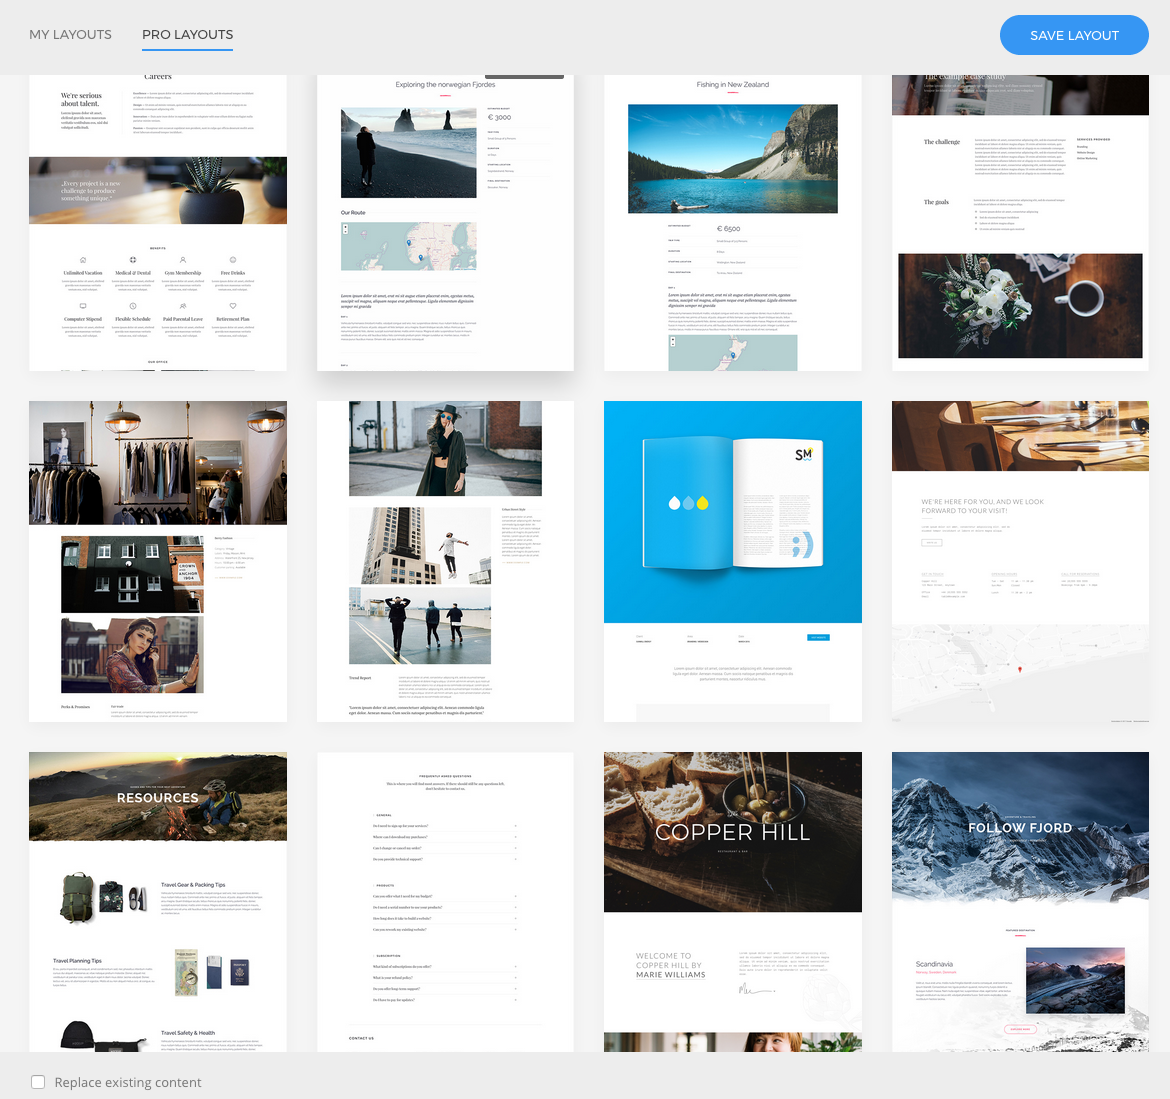Select the restaurant contact layout with map

[x=1020, y=561]
